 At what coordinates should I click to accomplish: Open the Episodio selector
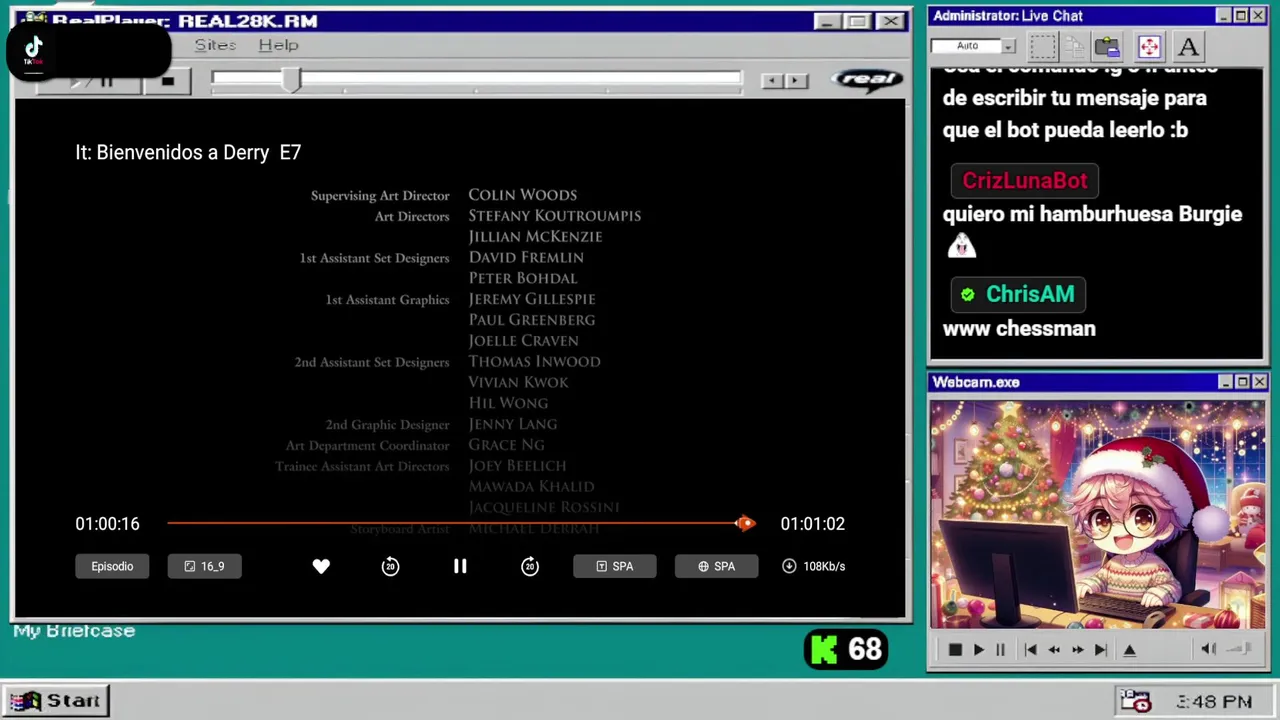(112, 566)
